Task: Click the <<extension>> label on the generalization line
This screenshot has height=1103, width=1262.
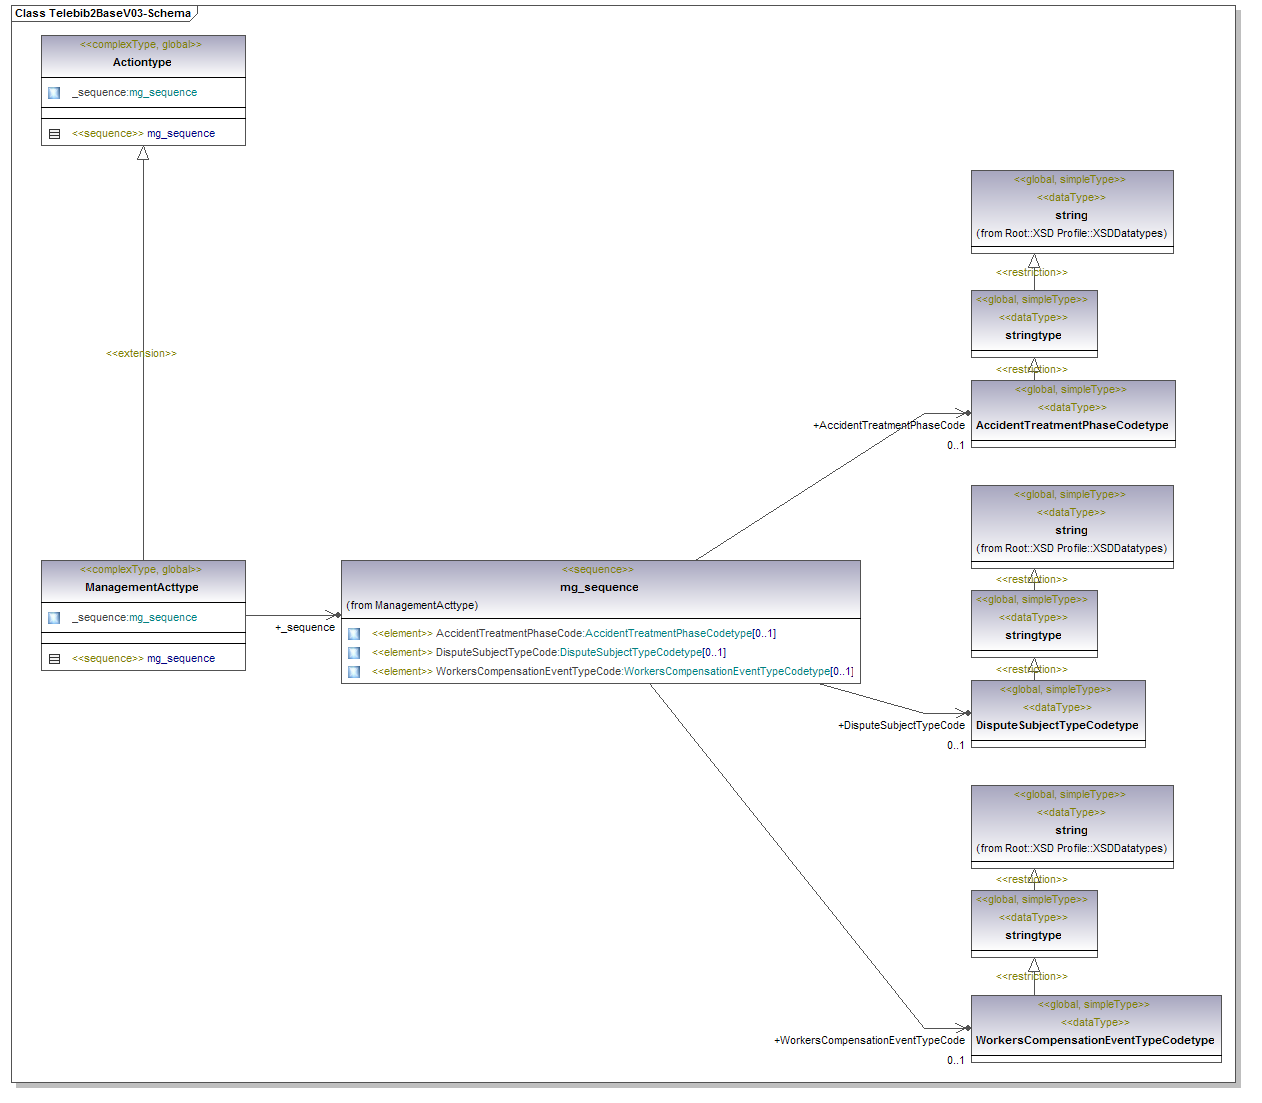Action: tap(141, 354)
